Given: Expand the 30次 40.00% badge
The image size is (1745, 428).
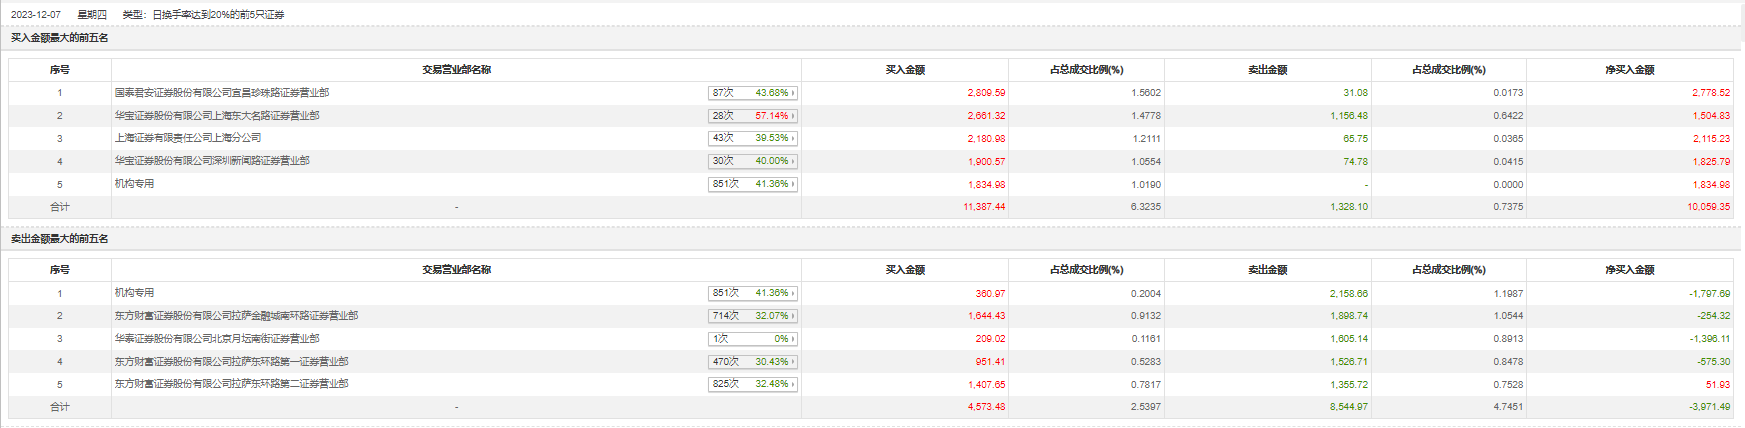Looking at the screenshot, I should click(x=753, y=161).
